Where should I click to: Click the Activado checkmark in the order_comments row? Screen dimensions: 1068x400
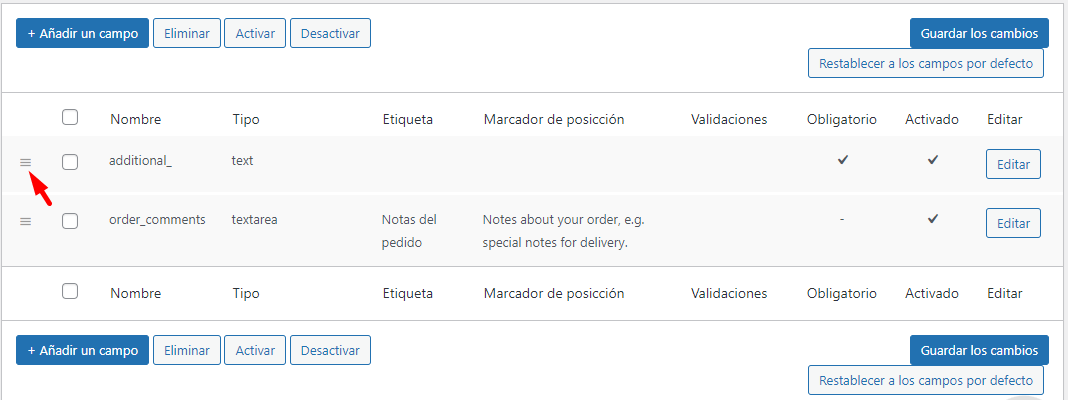[932, 219]
